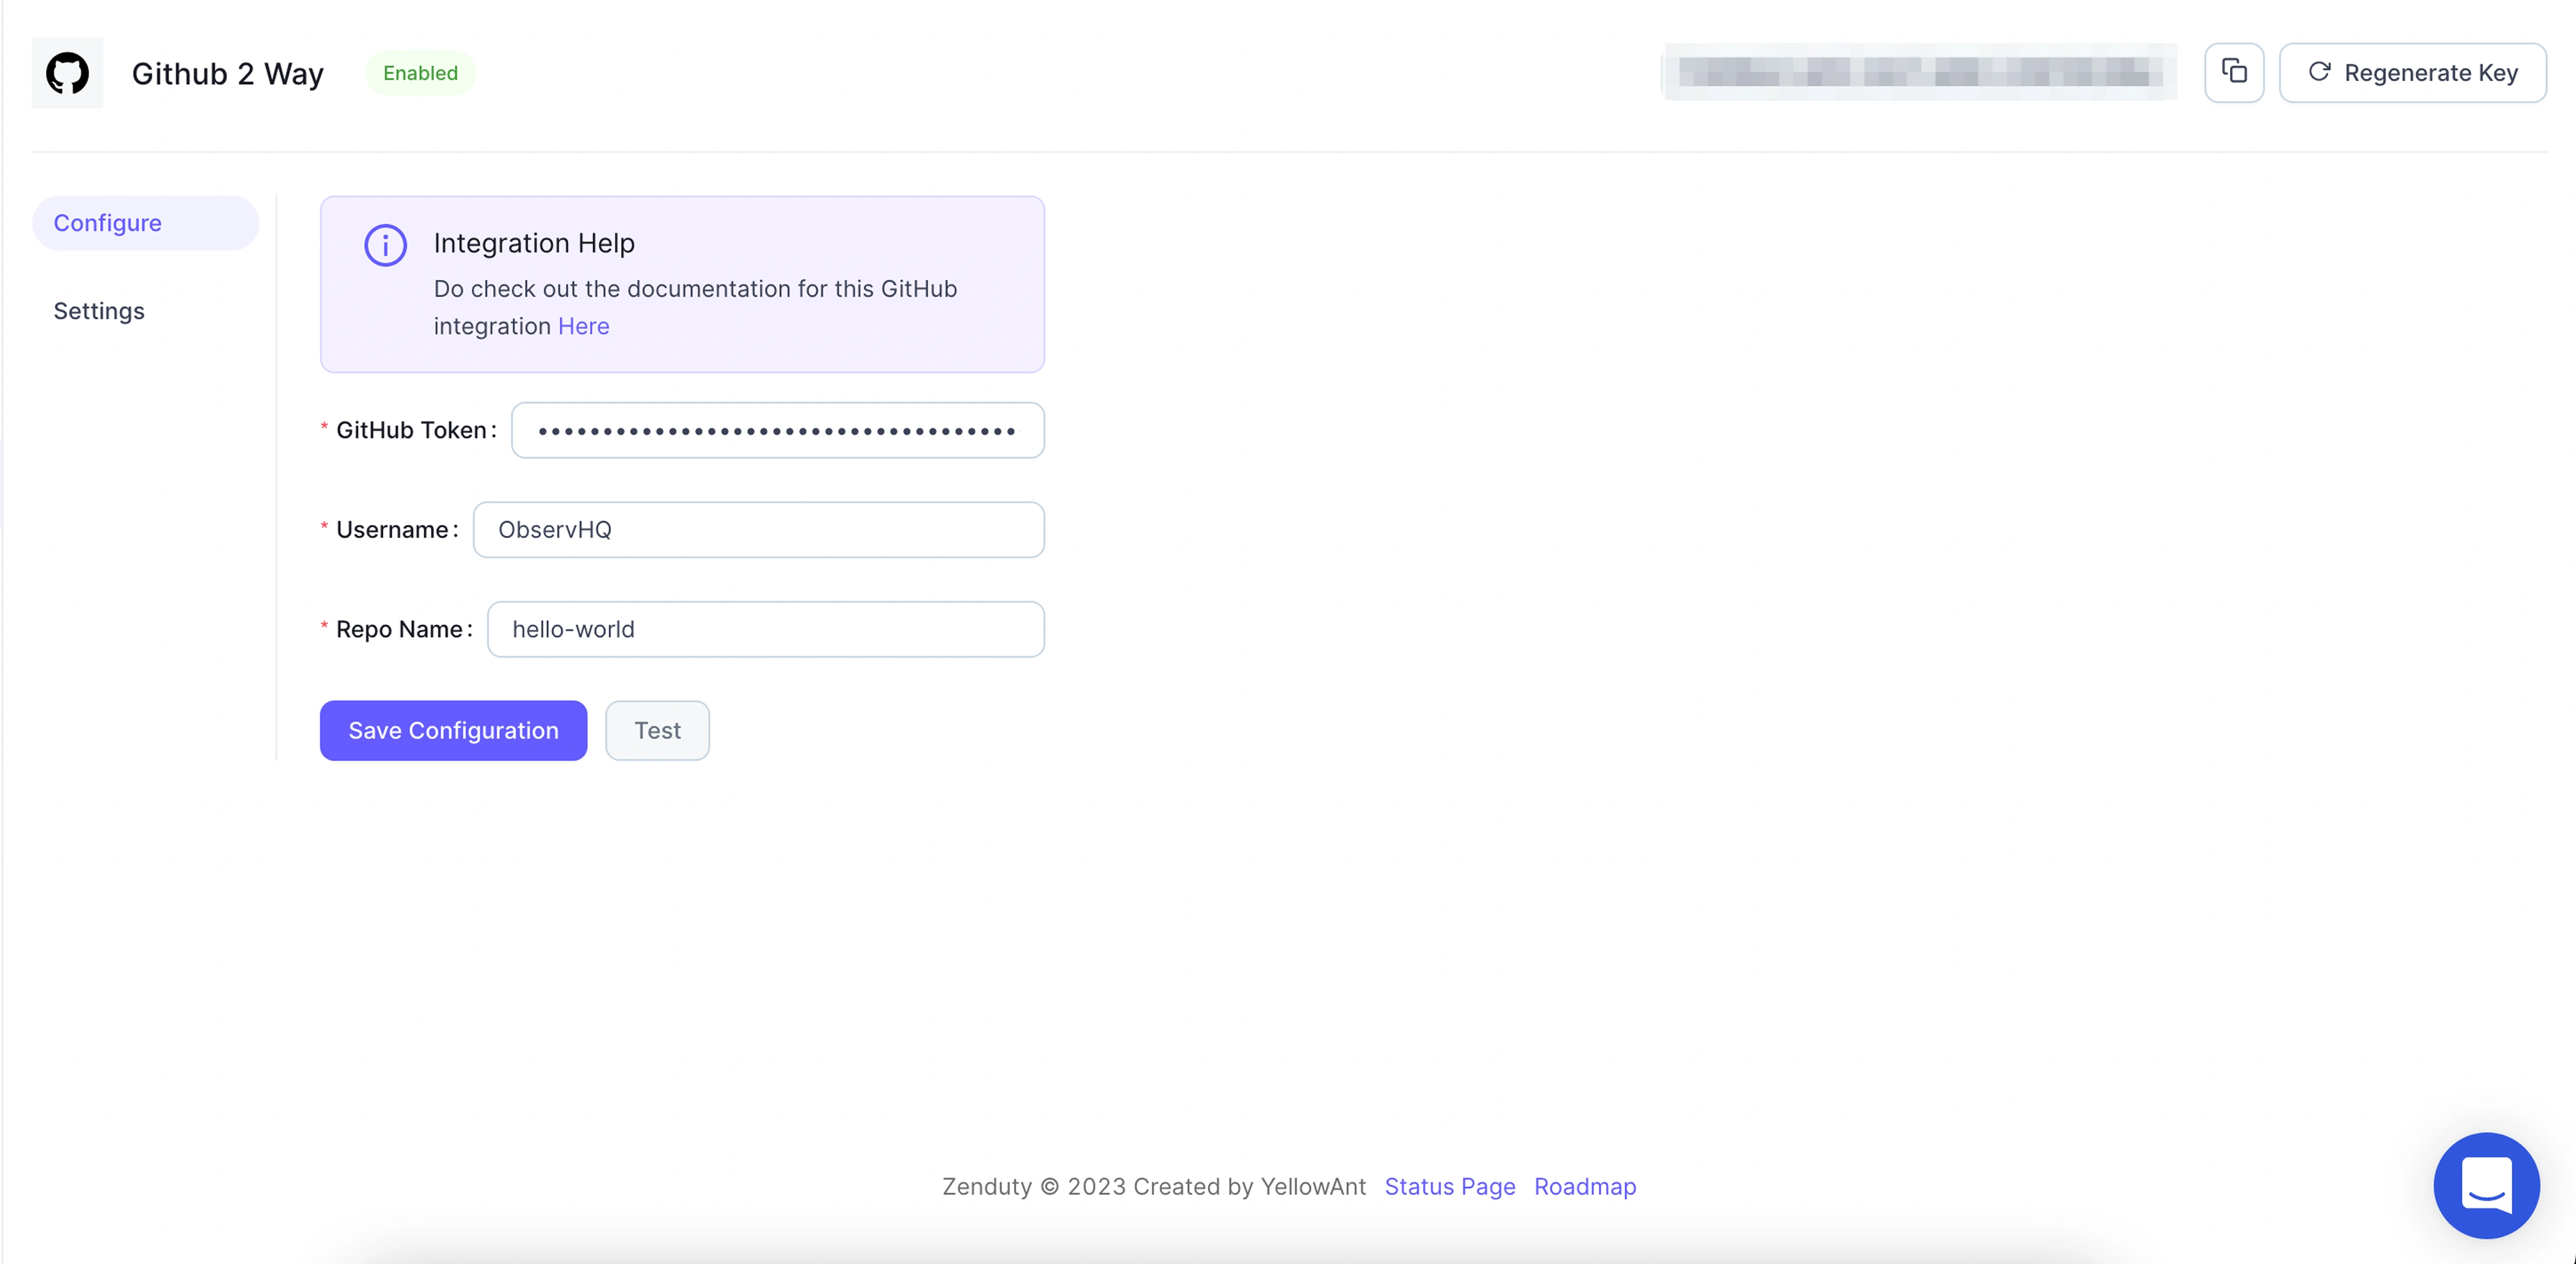Focus the GitHub Token input field
Image resolution: width=2576 pixels, height=1264 pixels.
click(x=777, y=431)
